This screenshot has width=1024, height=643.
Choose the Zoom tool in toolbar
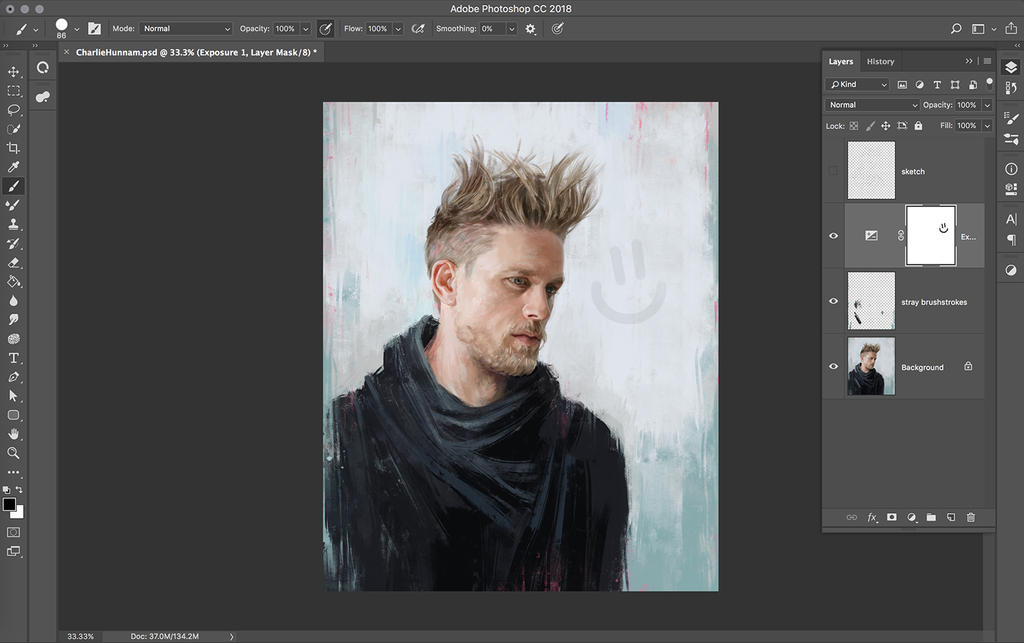(14, 453)
